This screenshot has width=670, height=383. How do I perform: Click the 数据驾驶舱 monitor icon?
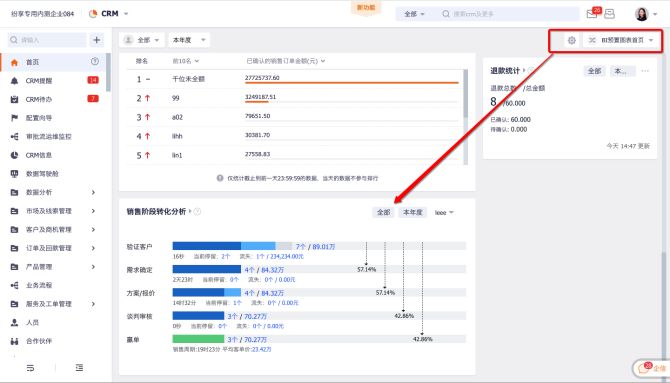click(x=15, y=174)
